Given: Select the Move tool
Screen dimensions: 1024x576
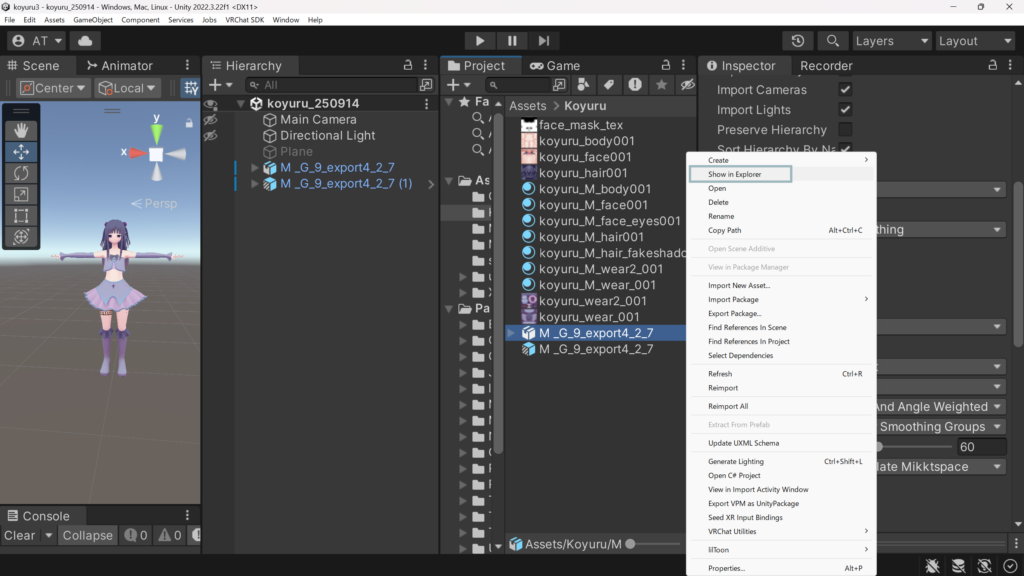Looking at the screenshot, I should pyautogui.click(x=21, y=152).
